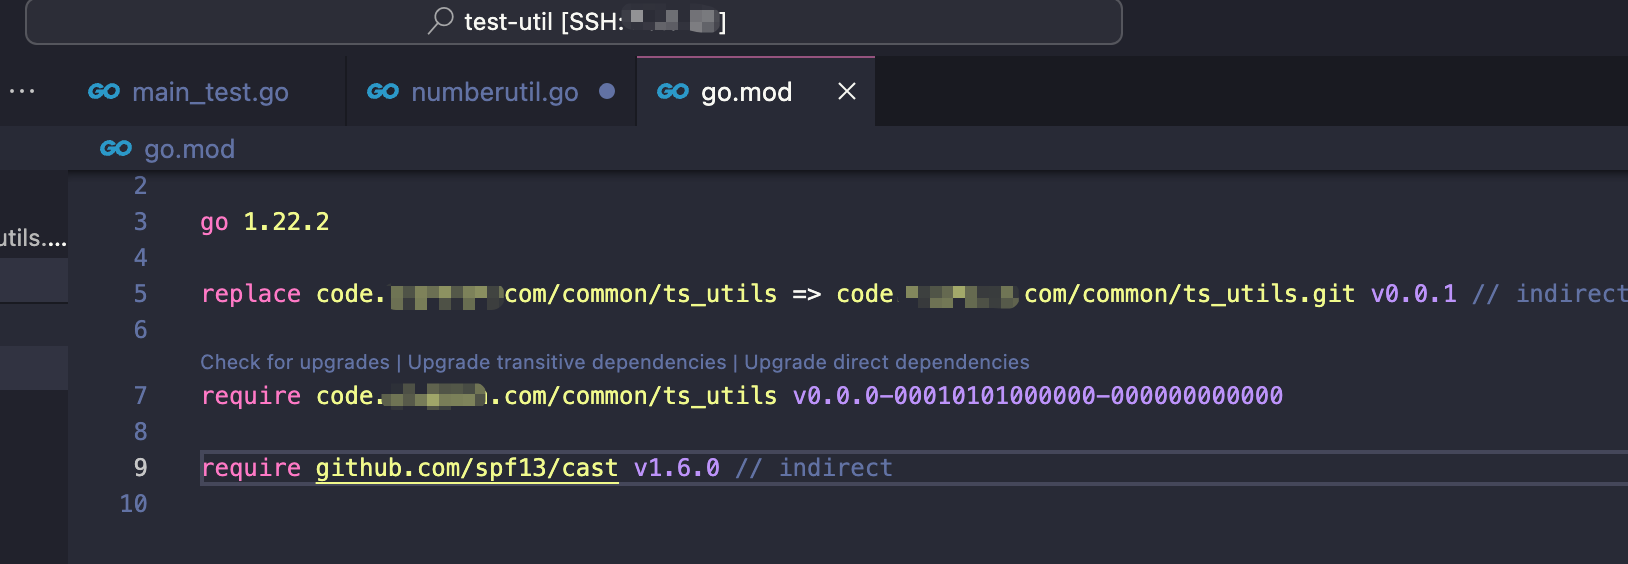Click Go icon on main_test.go tab
This screenshot has width=1628, height=564.
pos(104,92)
